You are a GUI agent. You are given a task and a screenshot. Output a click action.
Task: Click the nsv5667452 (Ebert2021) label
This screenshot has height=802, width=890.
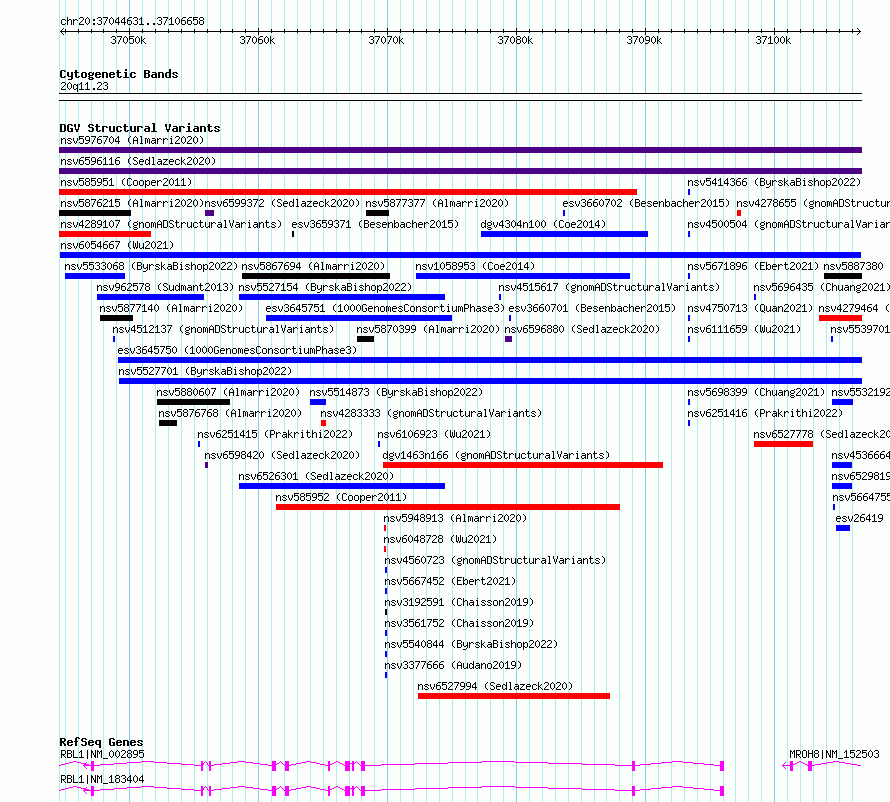[450, 581]
